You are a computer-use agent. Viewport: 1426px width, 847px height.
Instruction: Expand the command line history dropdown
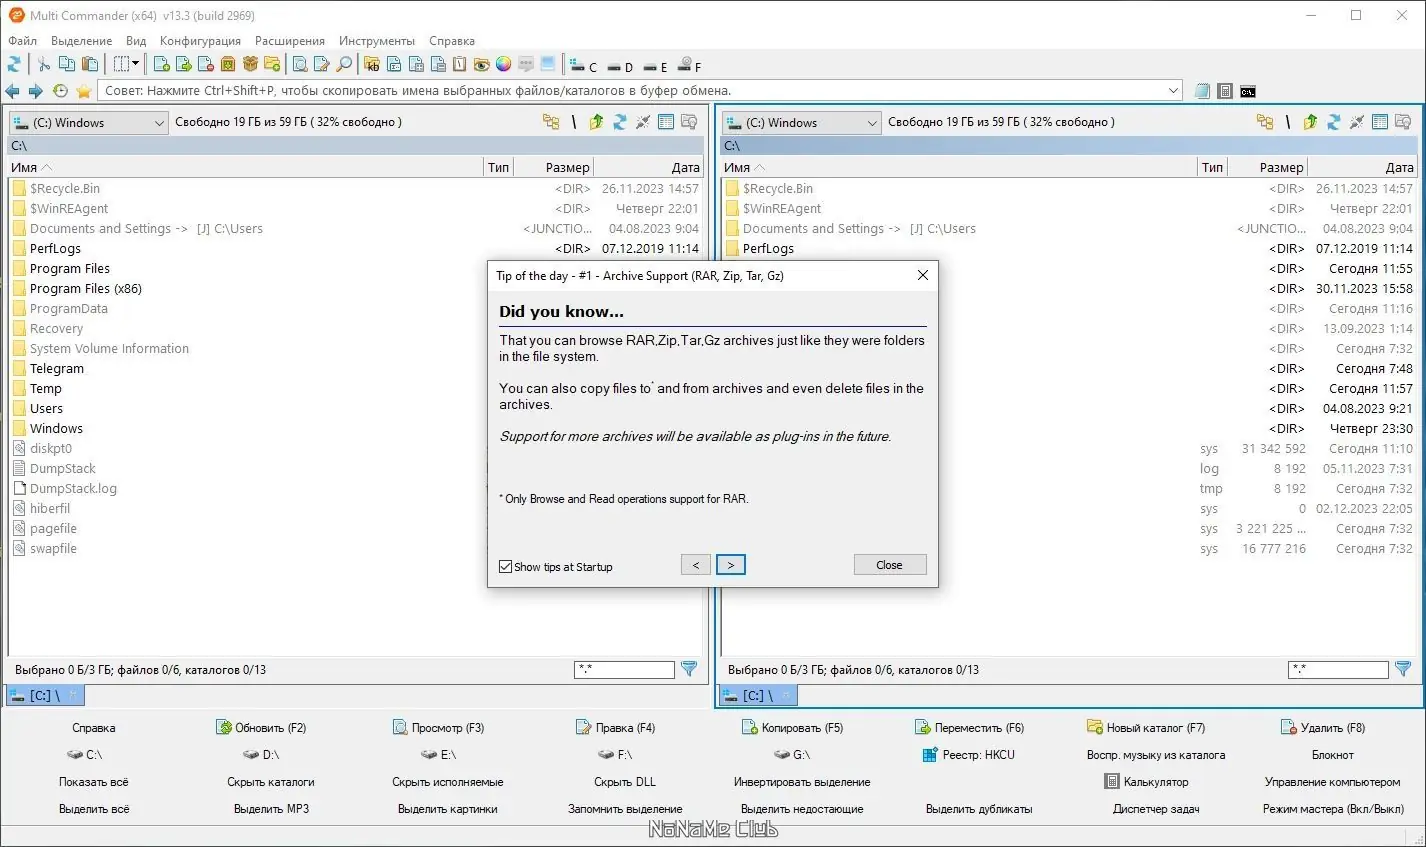(x=1174, y=91)
